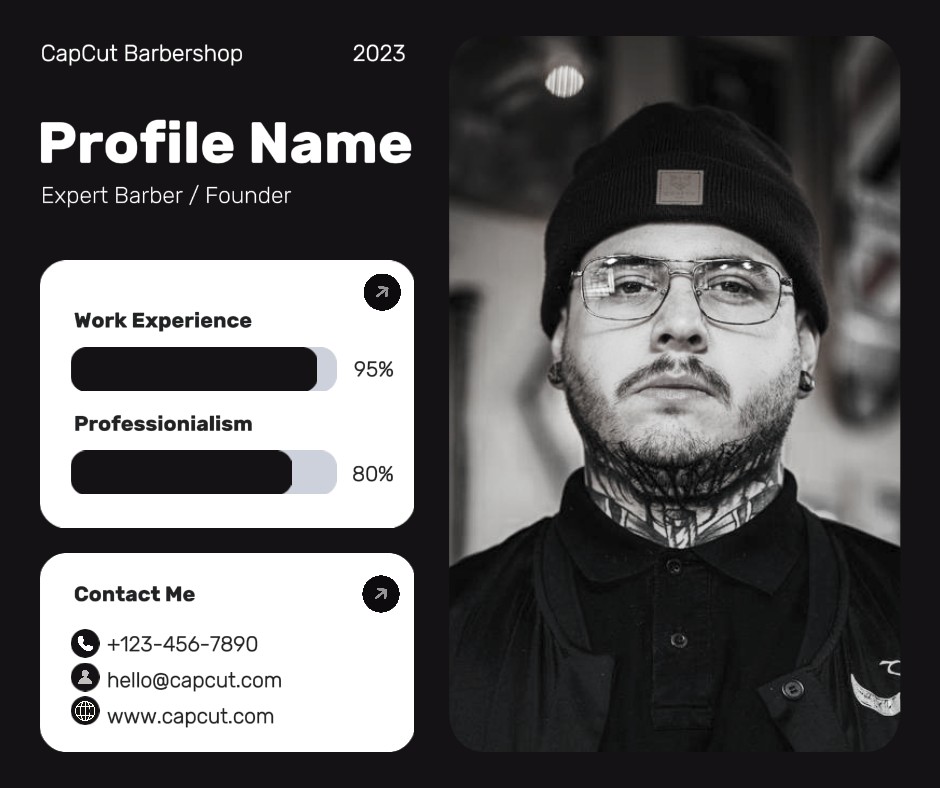Select the barber portrait photo
Screen dimensions: 940x788
674,393
